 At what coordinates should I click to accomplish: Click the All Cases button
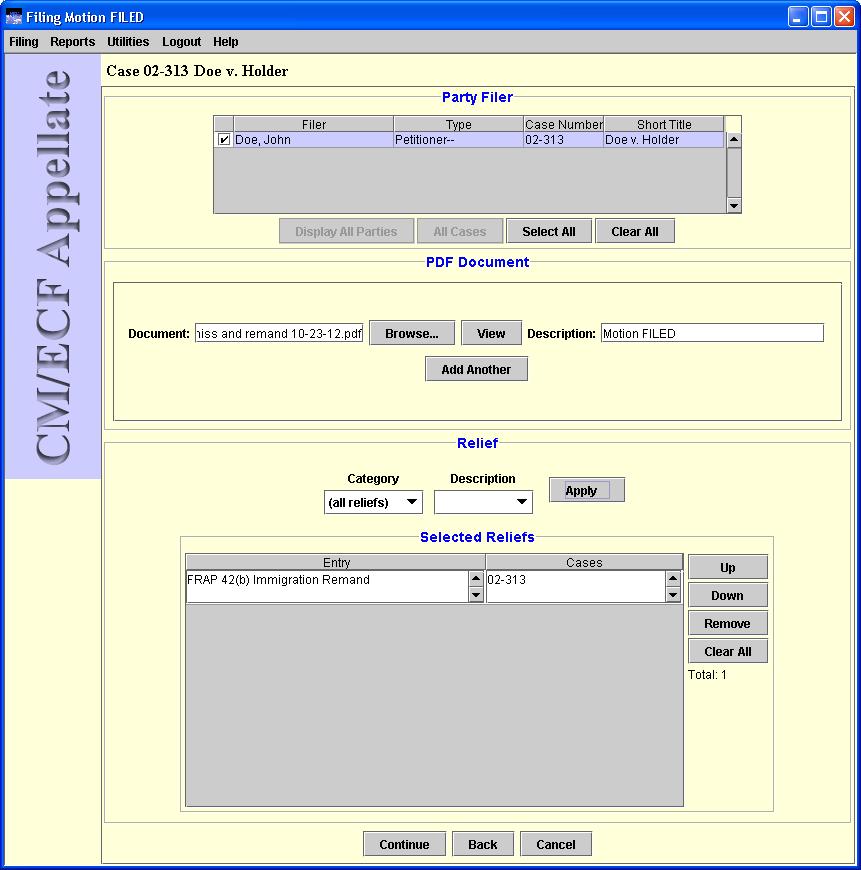(x=460, y=231)
